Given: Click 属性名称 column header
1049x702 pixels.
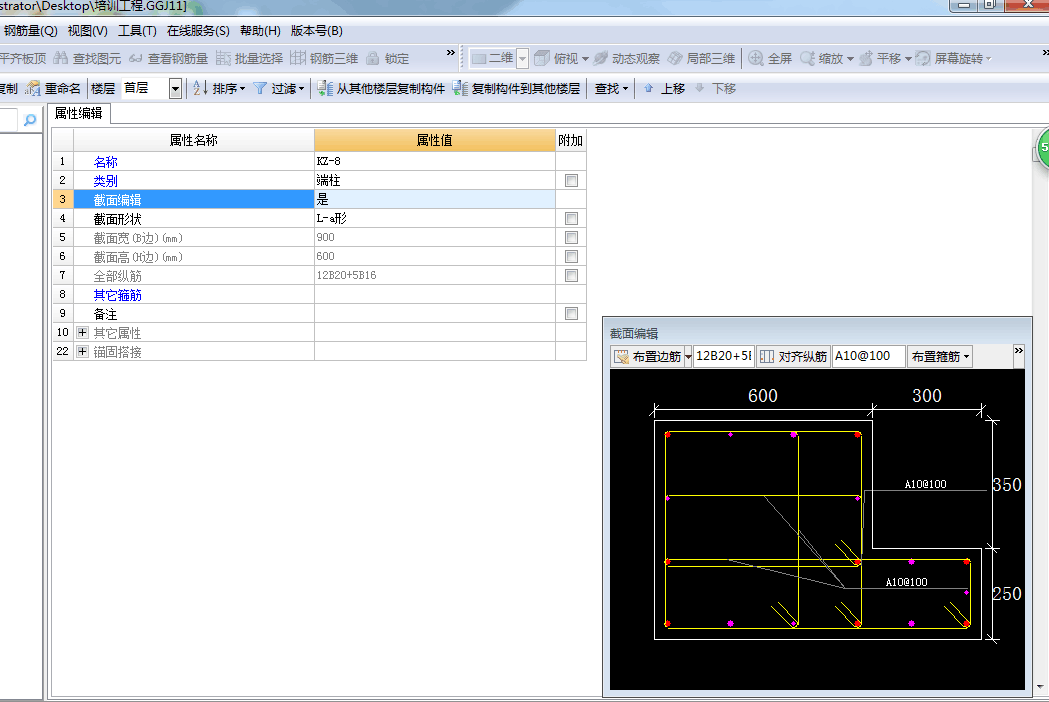Looking at the screenshot, I should click(194, 140).
